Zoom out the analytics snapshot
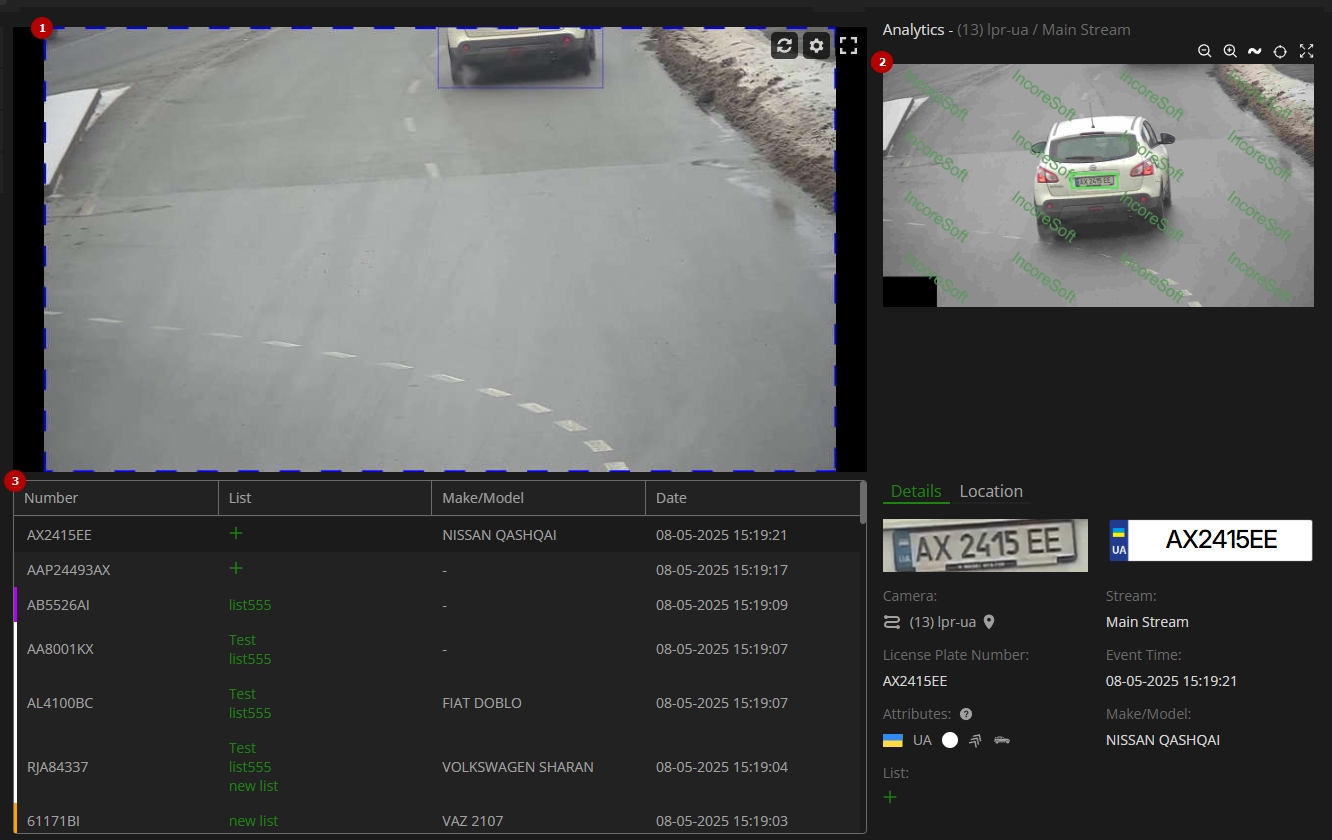Image resolution: width=1332 pixels, height=840 pixels. (x=1205, y=51)
